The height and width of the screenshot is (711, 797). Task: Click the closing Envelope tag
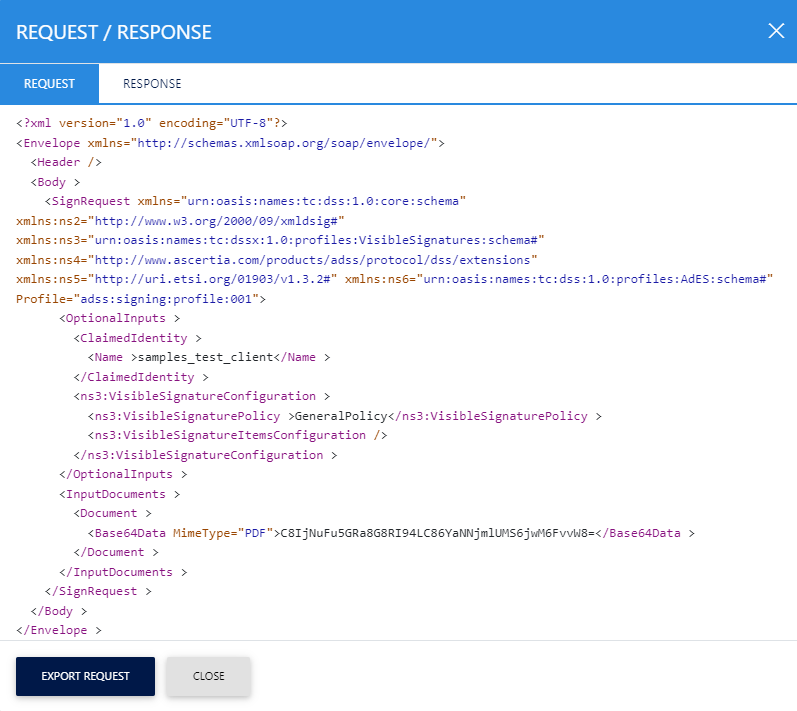[x=58, y=630]
